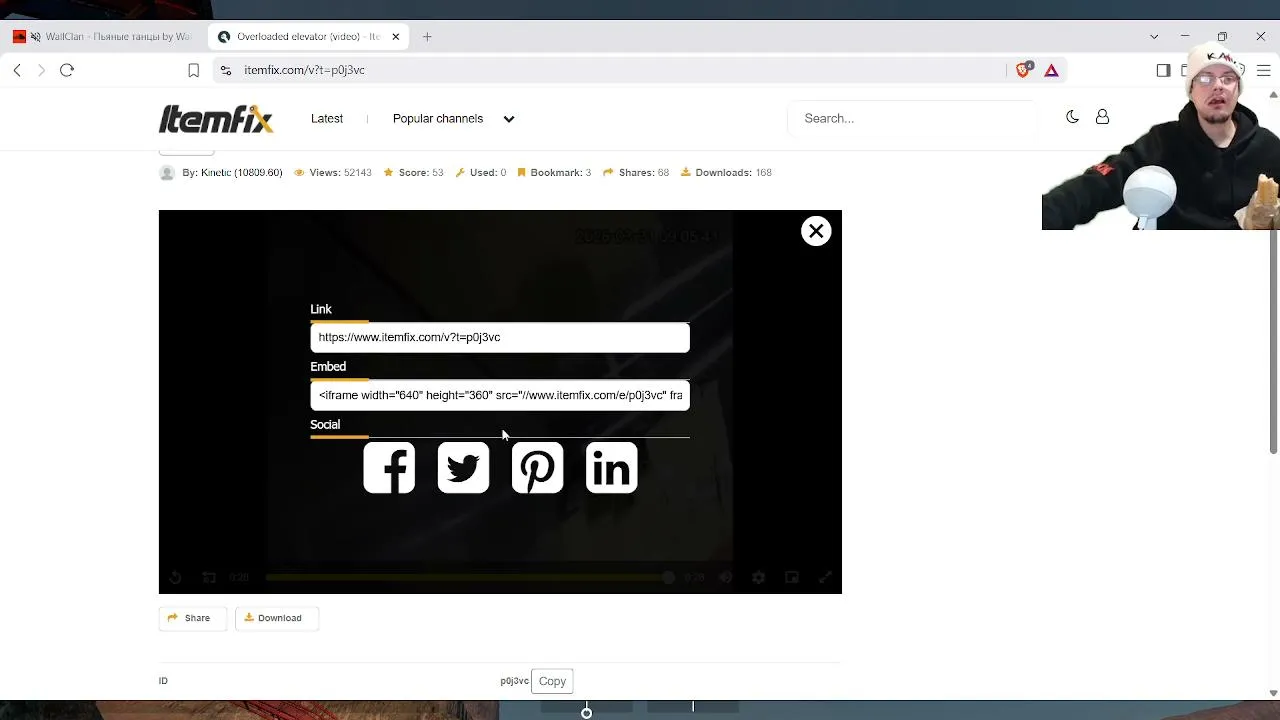Screen dimensions: 1280x720
Task: Click the Views: 52143 stat
Action: pyautogui.click(x=332, y=172)
